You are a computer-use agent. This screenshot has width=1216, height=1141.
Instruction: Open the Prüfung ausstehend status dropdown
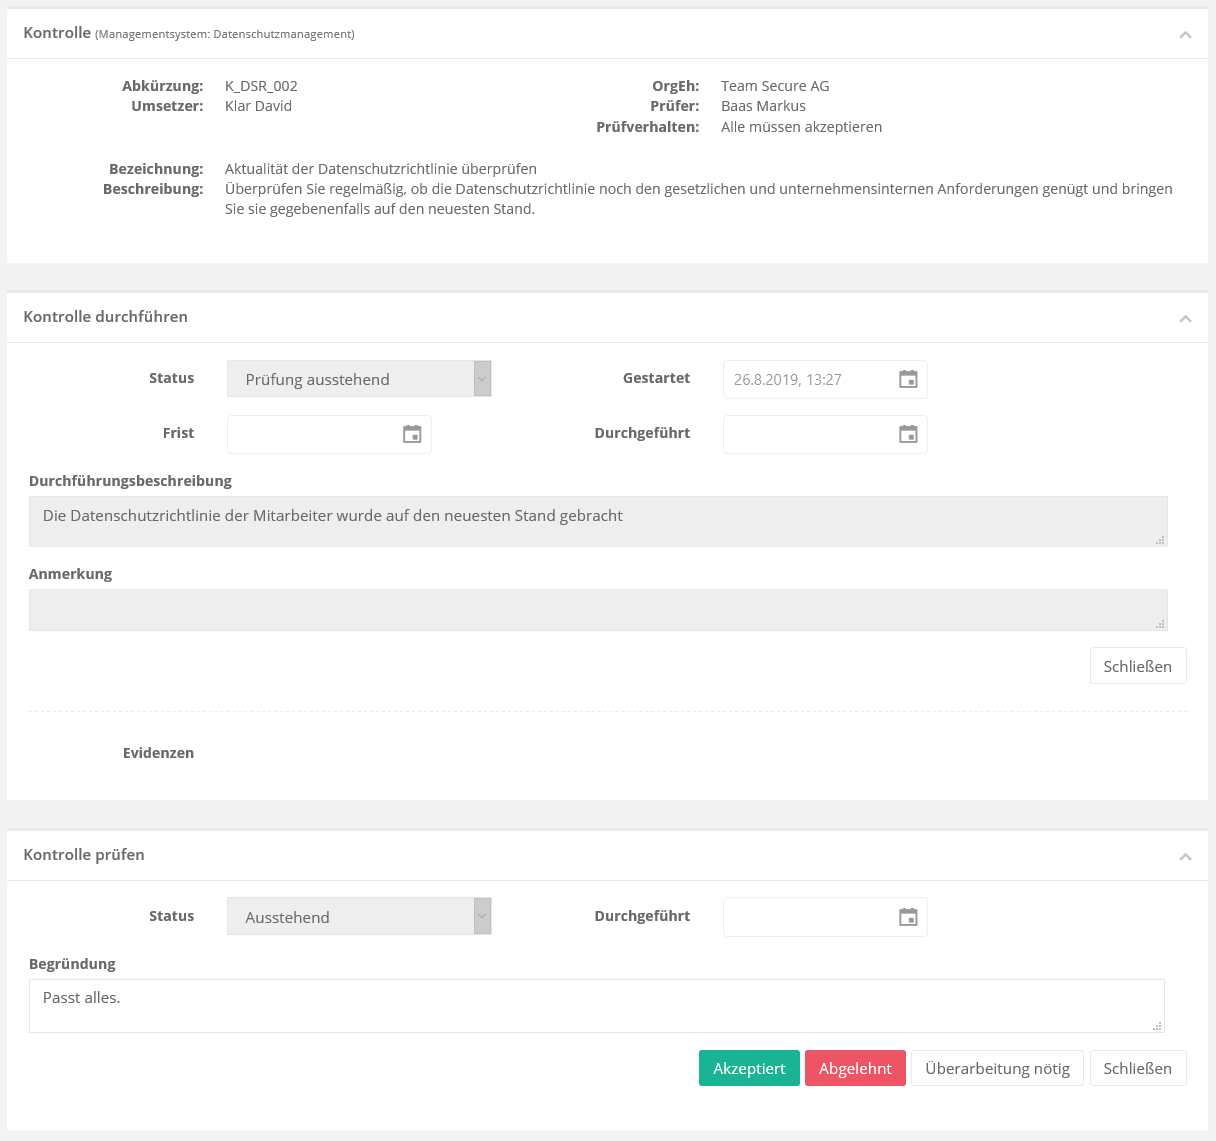tap(359, 379)
